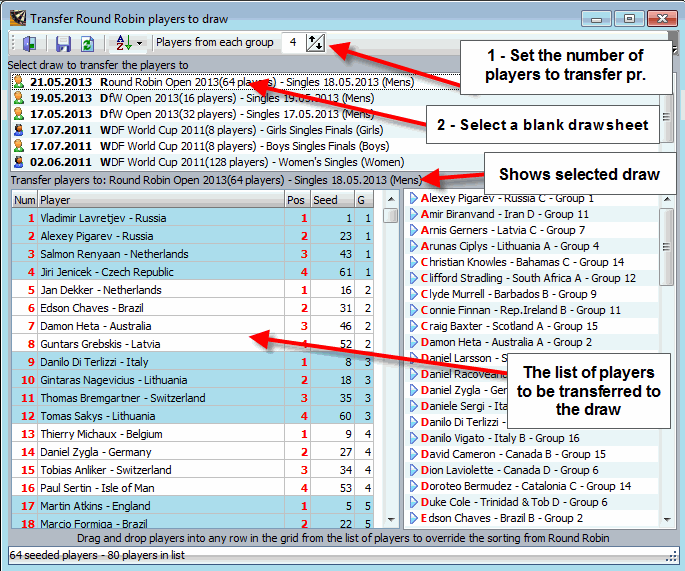This screenshot has width=685, height=571.
Task: Click the green refresh icon
Action: coord(87,44)
